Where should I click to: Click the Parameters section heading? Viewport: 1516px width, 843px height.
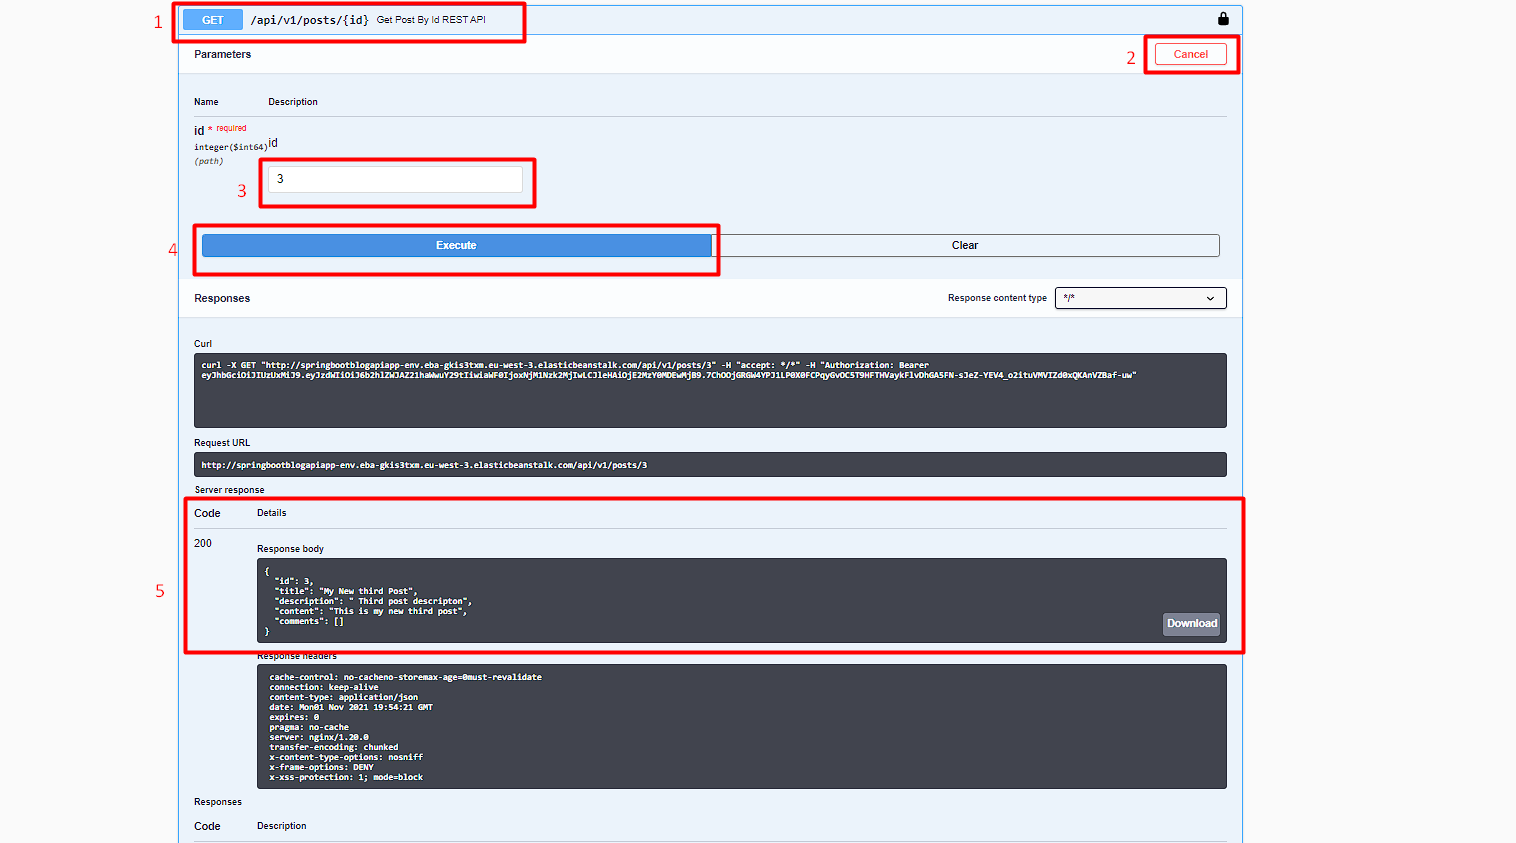point(222,55)
